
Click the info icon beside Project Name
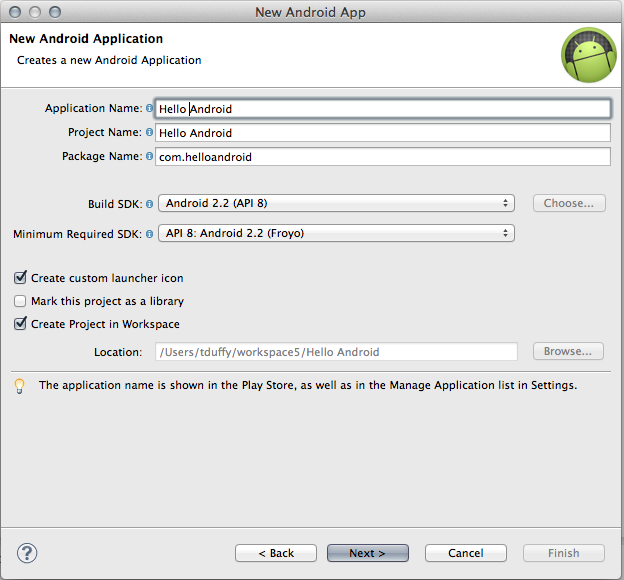tap(149, 132)
